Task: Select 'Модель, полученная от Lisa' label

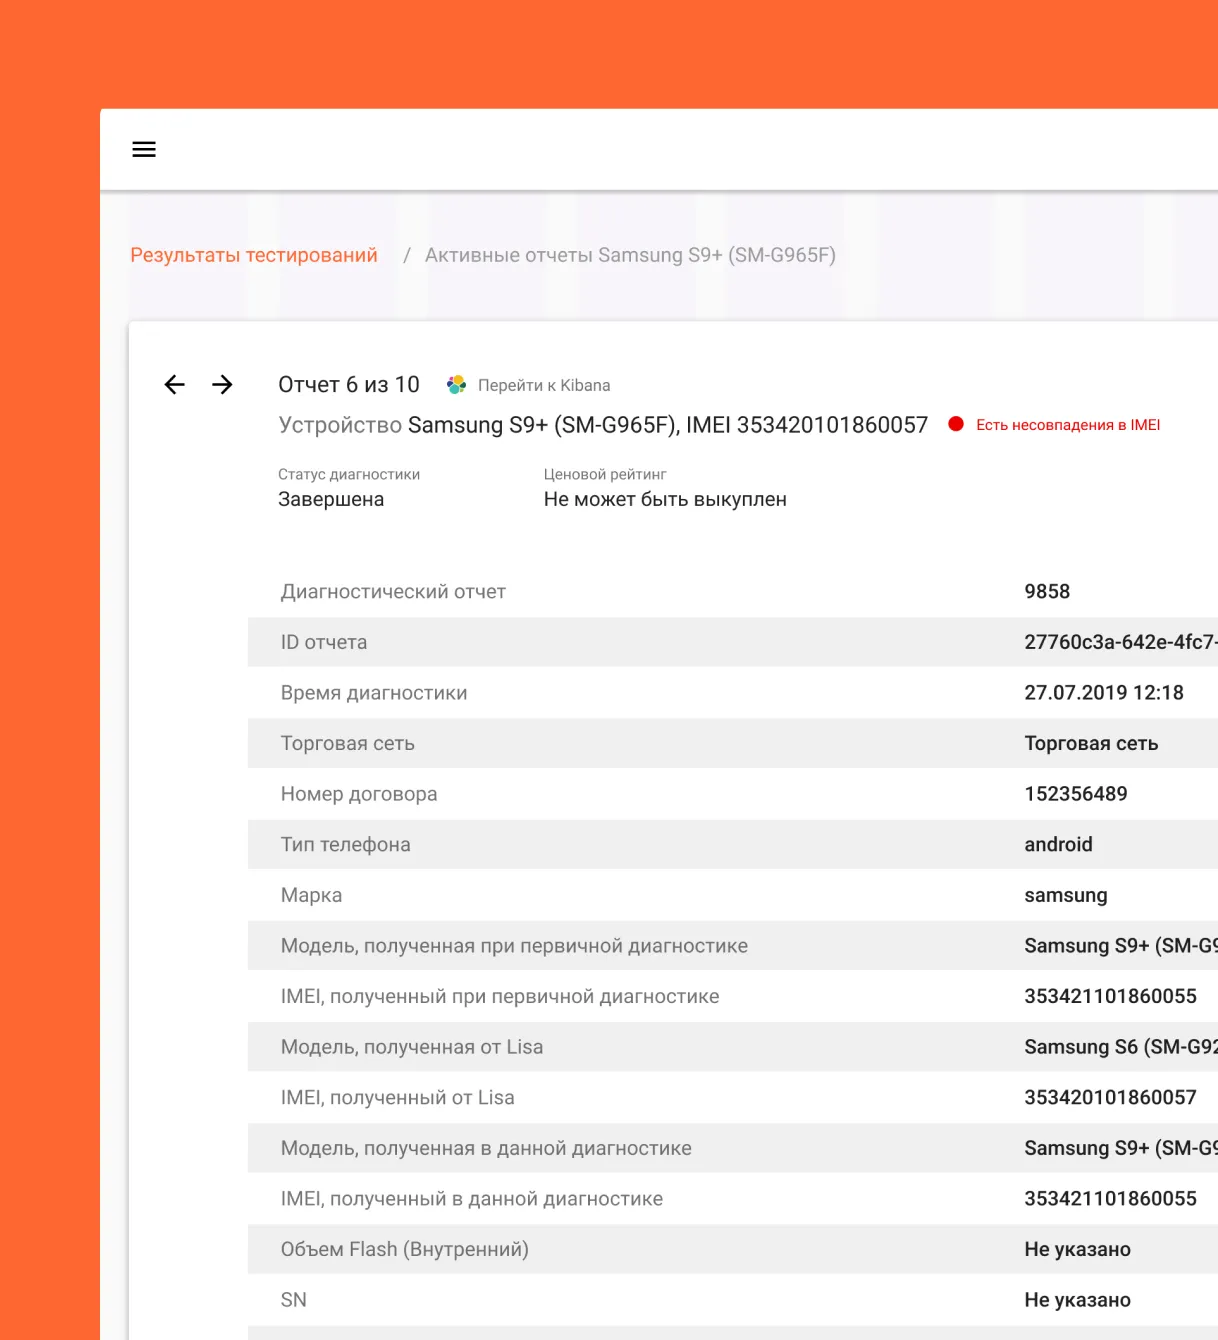Action: click(412, 1047)
